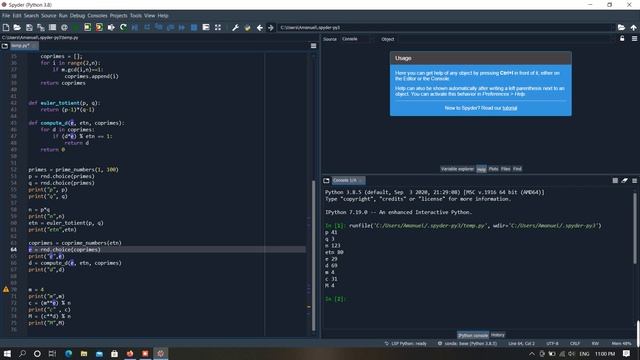Save all files toolbar icon
640x360 pixels.
tap(41, 27)
